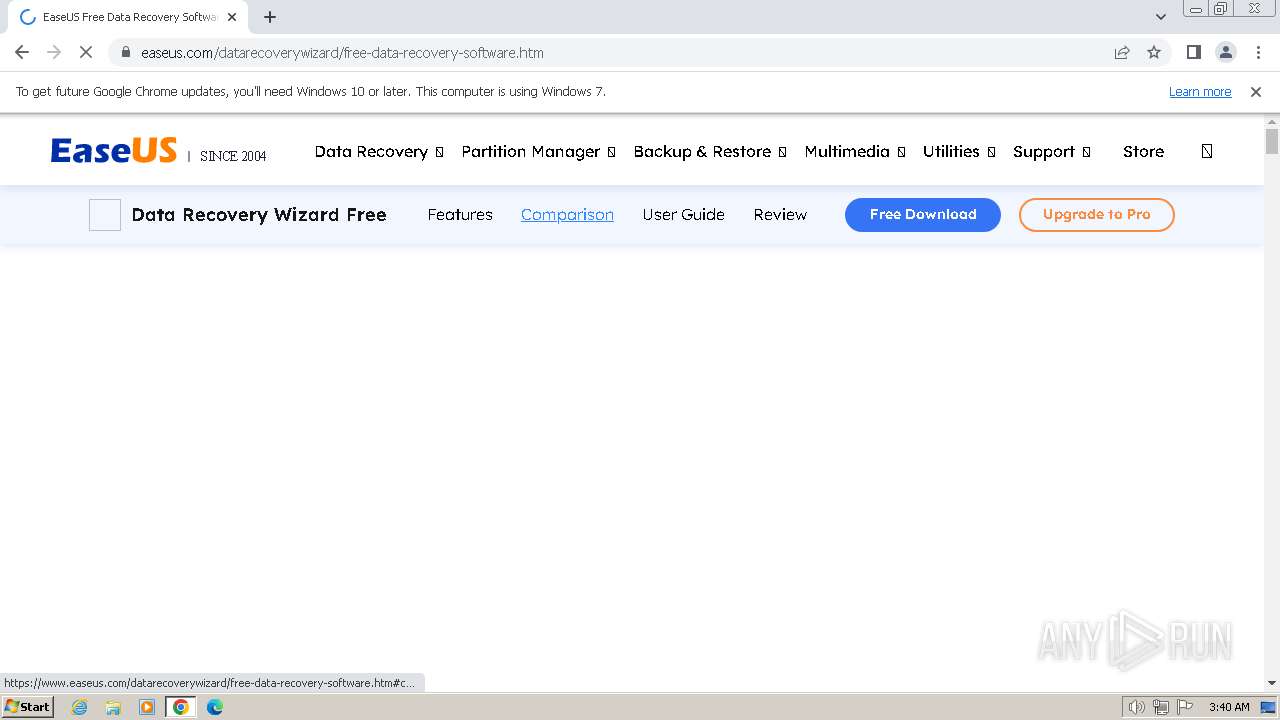Image resolution: width=1280 pixels, height=720 pixels.
Task: Select Chrome in the taskbar
Action: point(181,707)
